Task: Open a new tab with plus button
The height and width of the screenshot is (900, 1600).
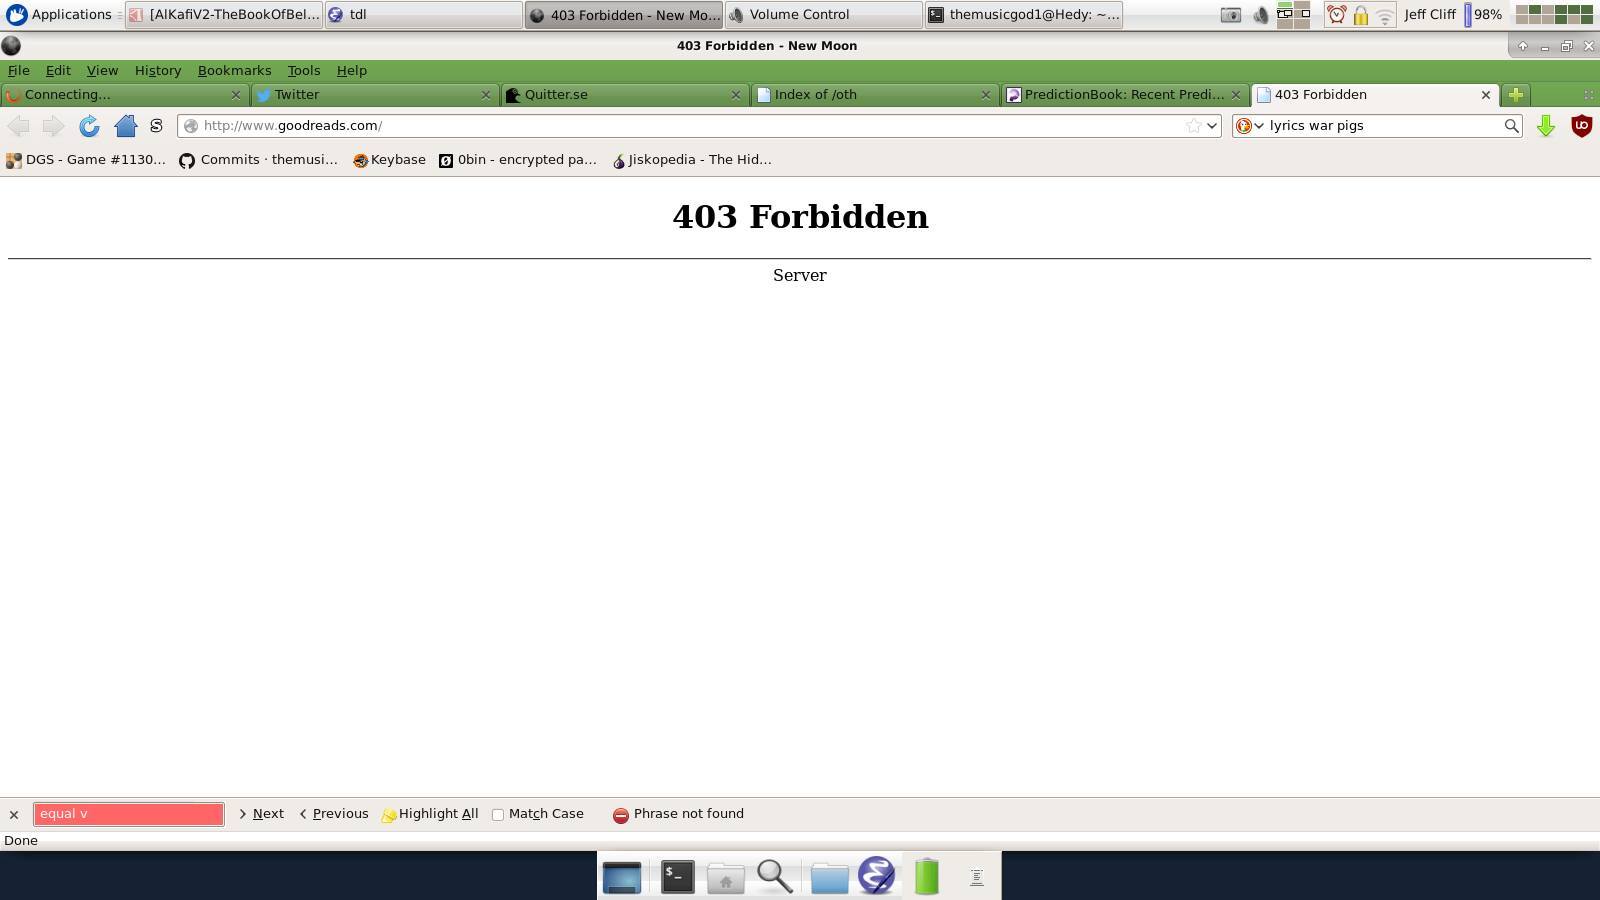Action: coord(1516,94)
